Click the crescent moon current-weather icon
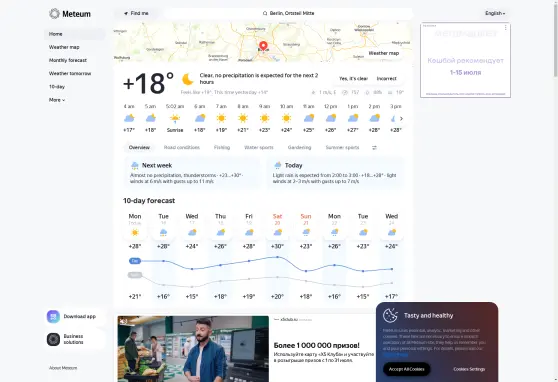 (188, 79)
